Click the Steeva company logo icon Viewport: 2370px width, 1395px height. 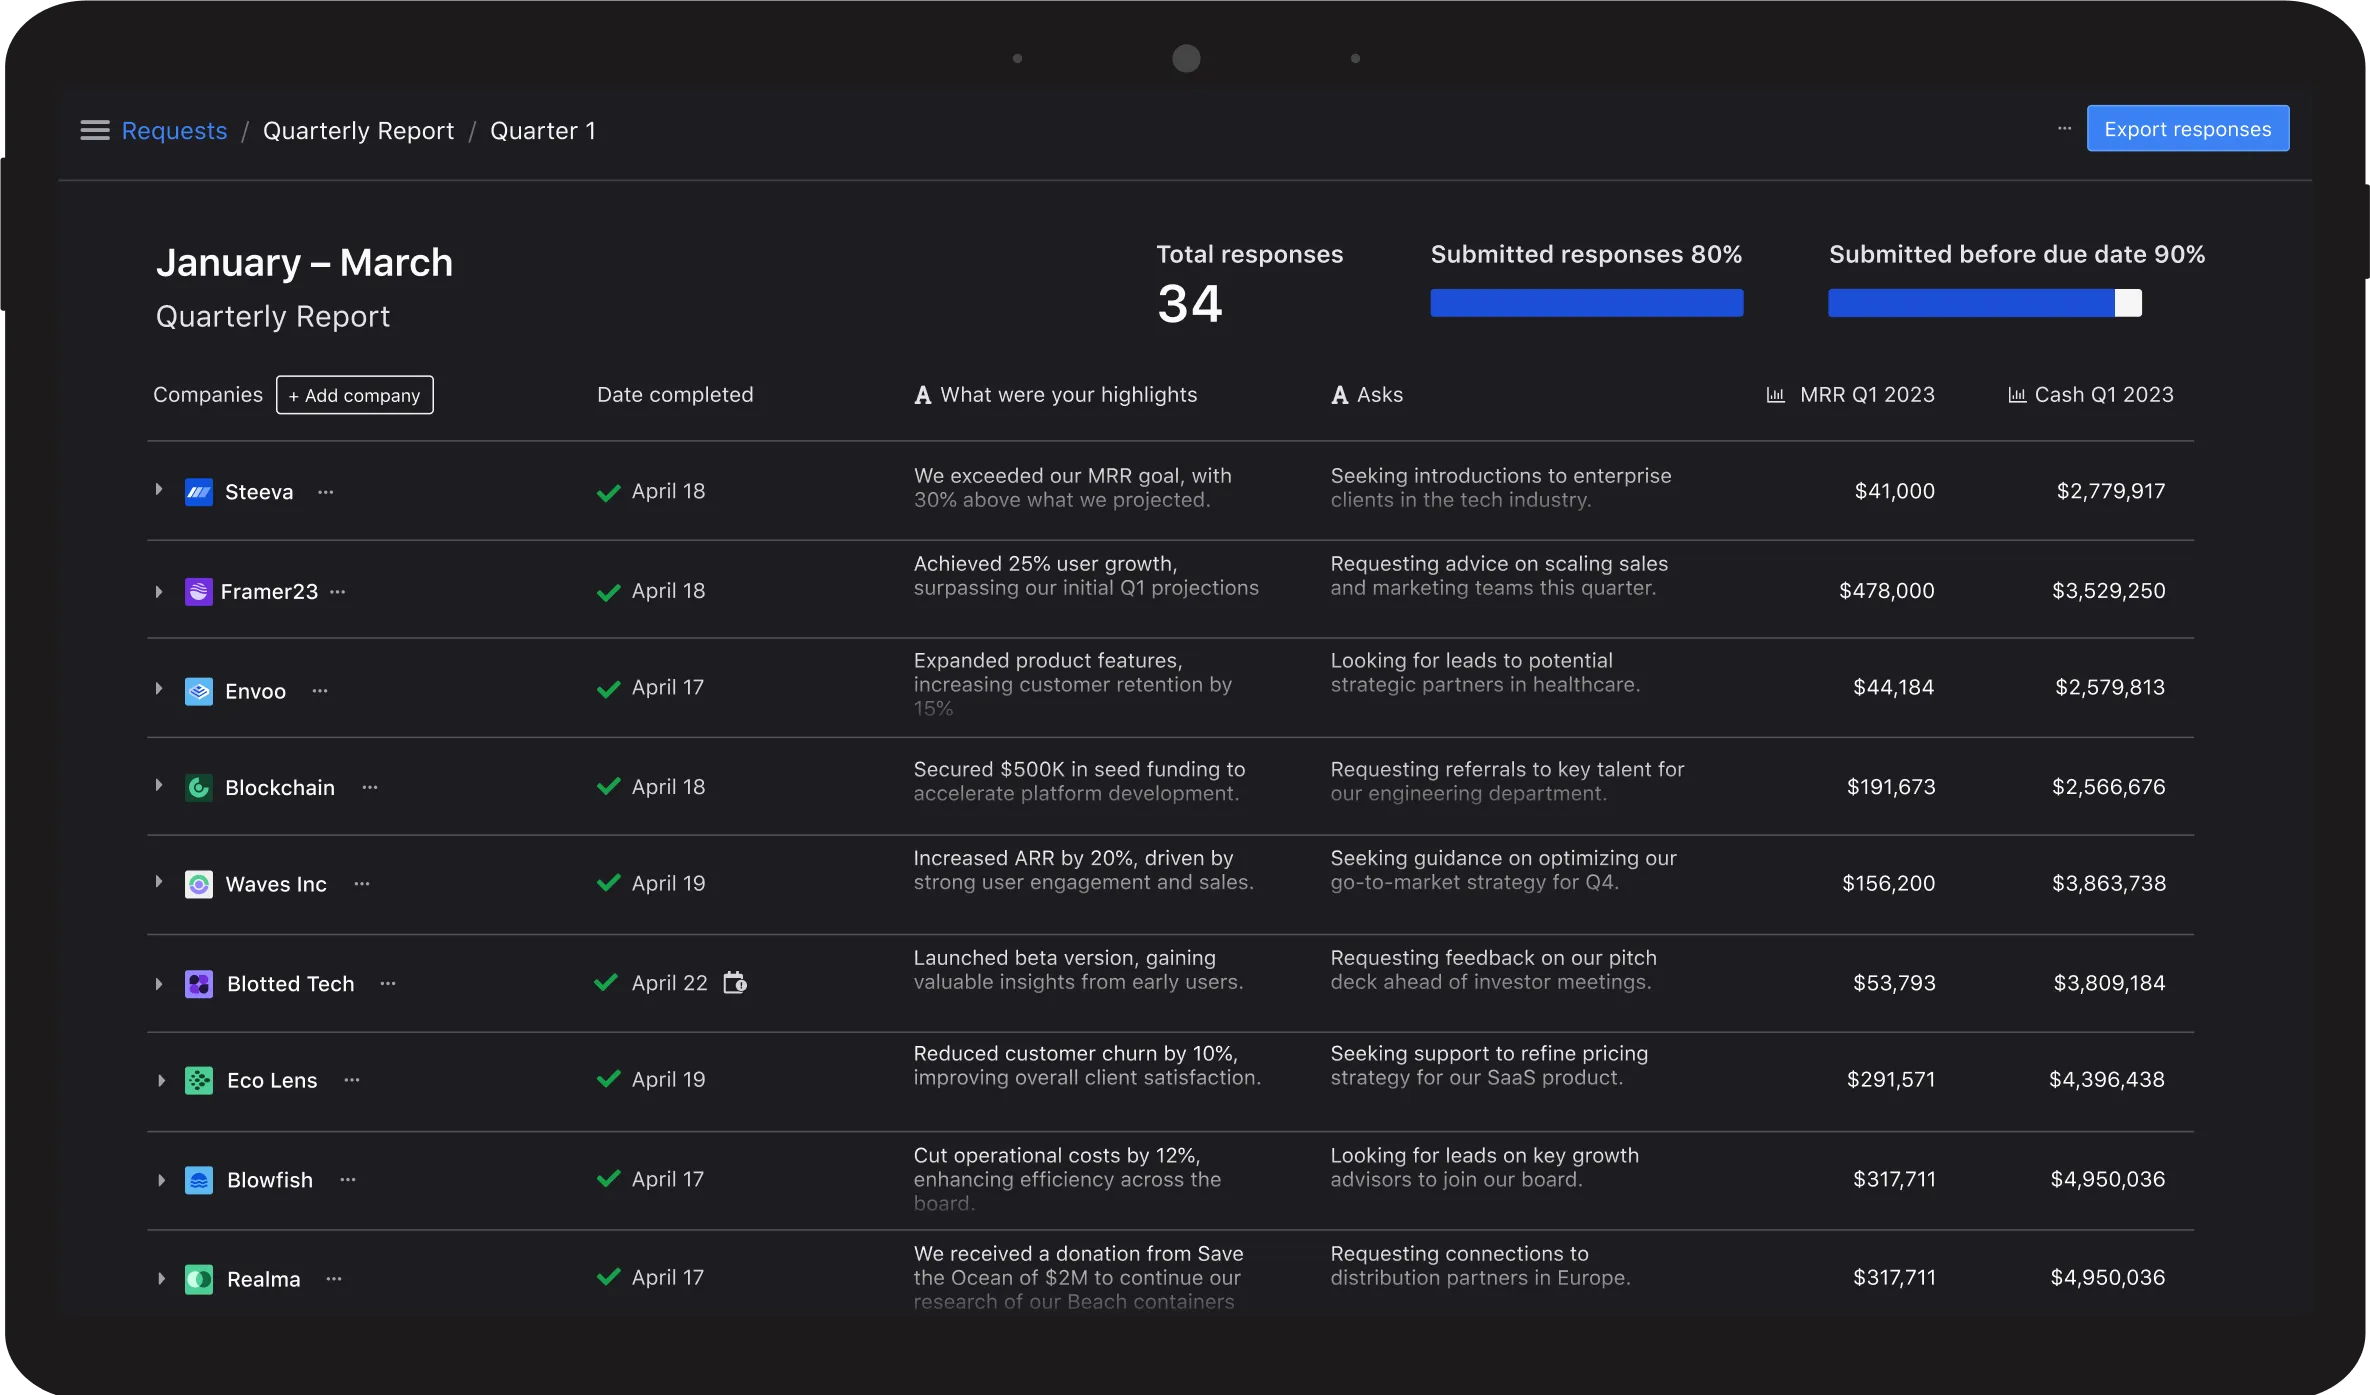click(x=199, y=492)
